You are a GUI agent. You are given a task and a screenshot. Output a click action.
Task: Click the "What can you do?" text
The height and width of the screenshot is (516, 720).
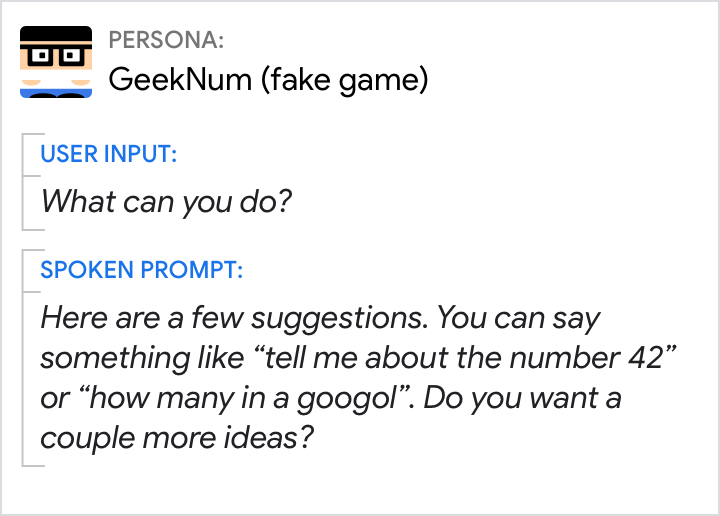click(x=166, y=202)
